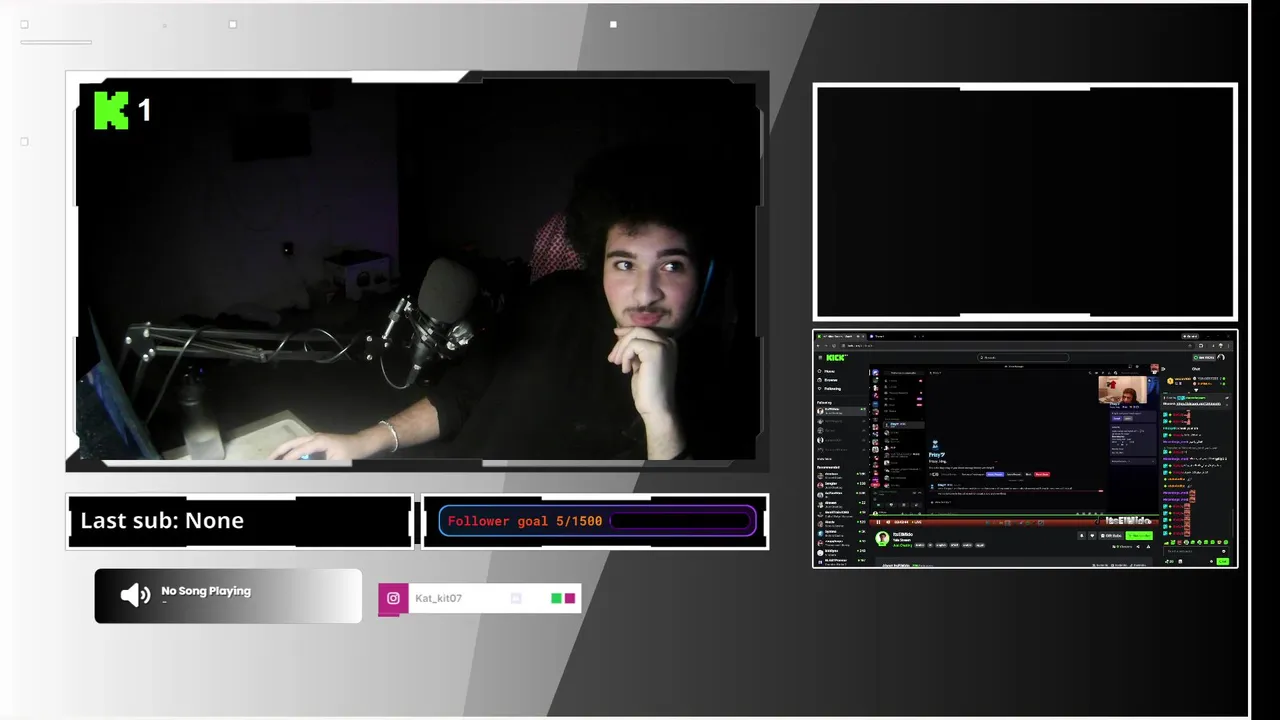1280x720 pixels.
Task: Click the green Follow button under the player
Action: 1139,536
